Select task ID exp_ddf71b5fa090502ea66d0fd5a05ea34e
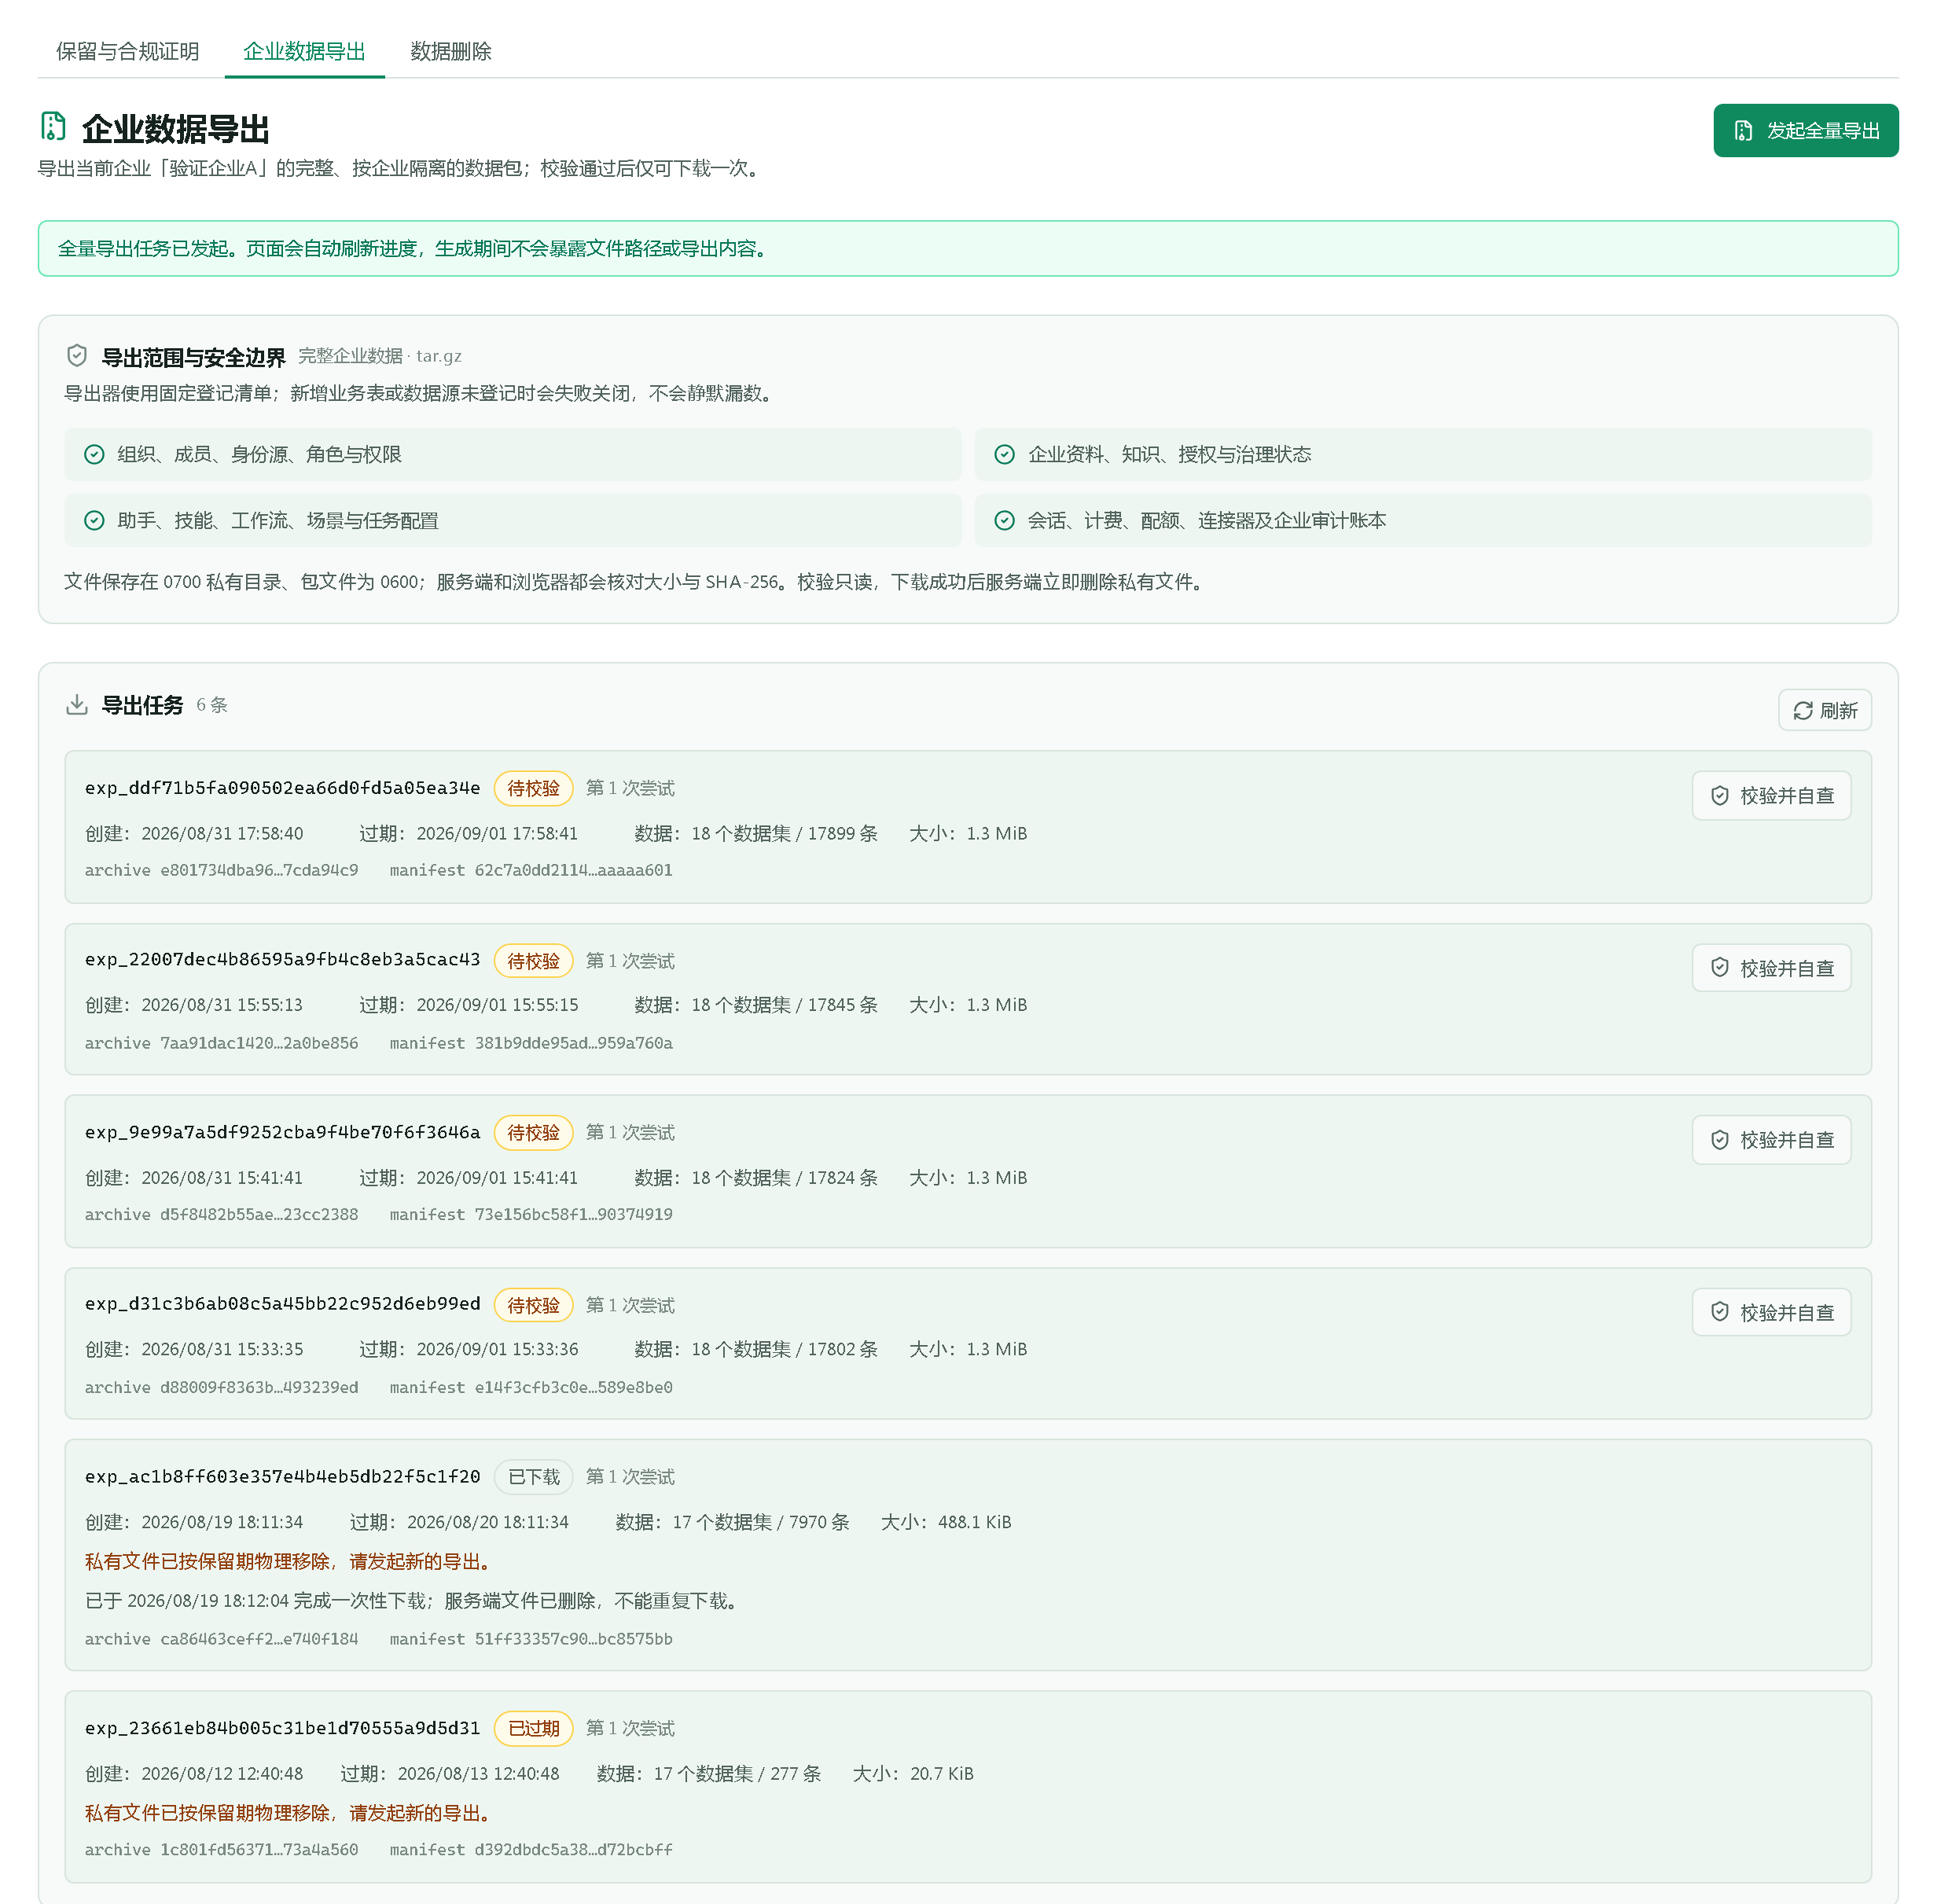This screenshot has height=1904, width=1937. 282,788
